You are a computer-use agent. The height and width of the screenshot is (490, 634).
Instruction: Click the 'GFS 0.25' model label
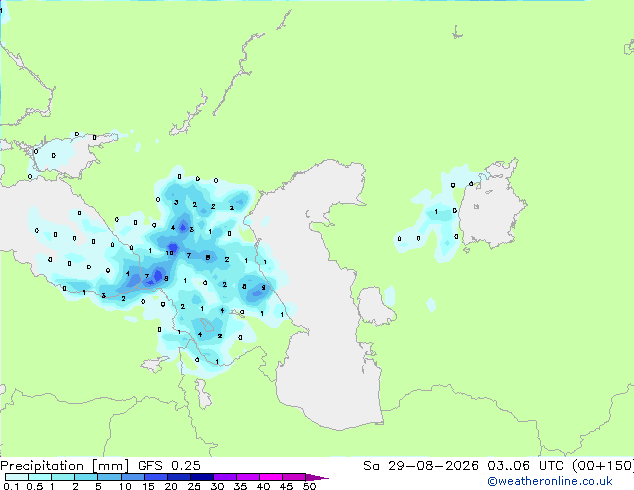pos(169,466)
